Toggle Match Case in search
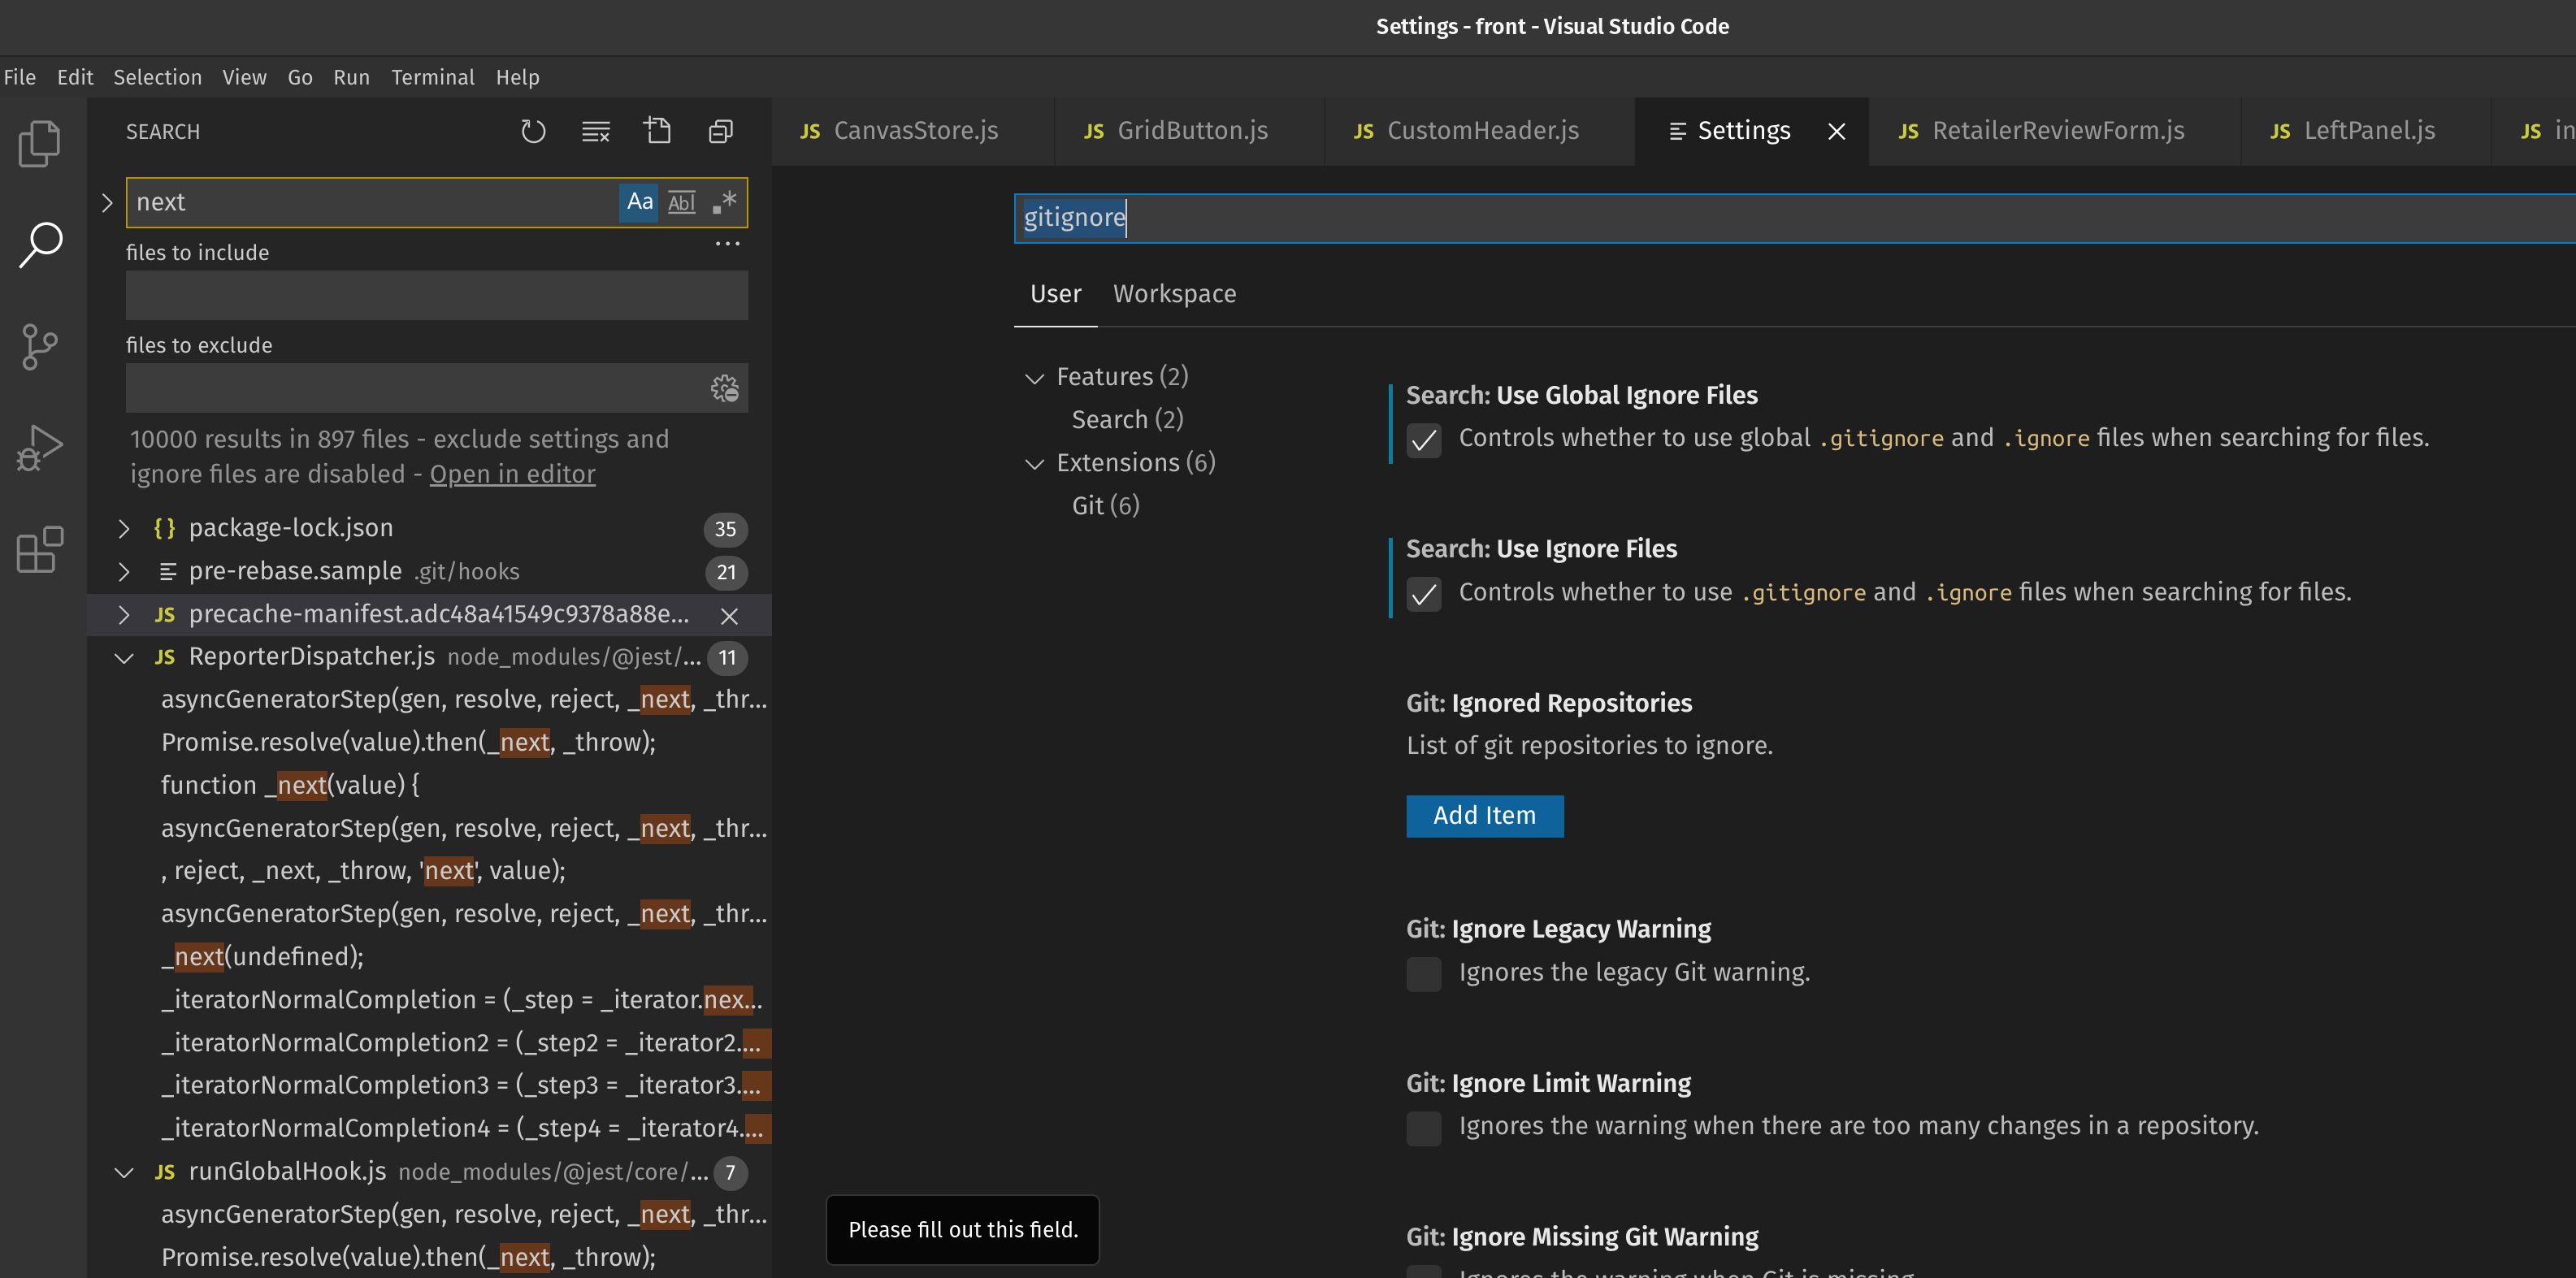The height and width of the screenshot is (1278, 2576). point(639,202)
